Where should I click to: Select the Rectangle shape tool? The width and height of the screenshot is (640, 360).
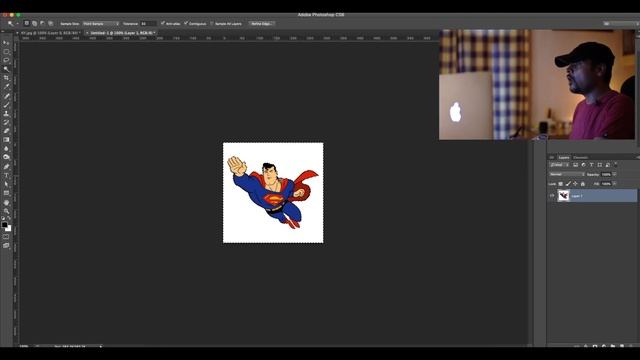[6, 193]
